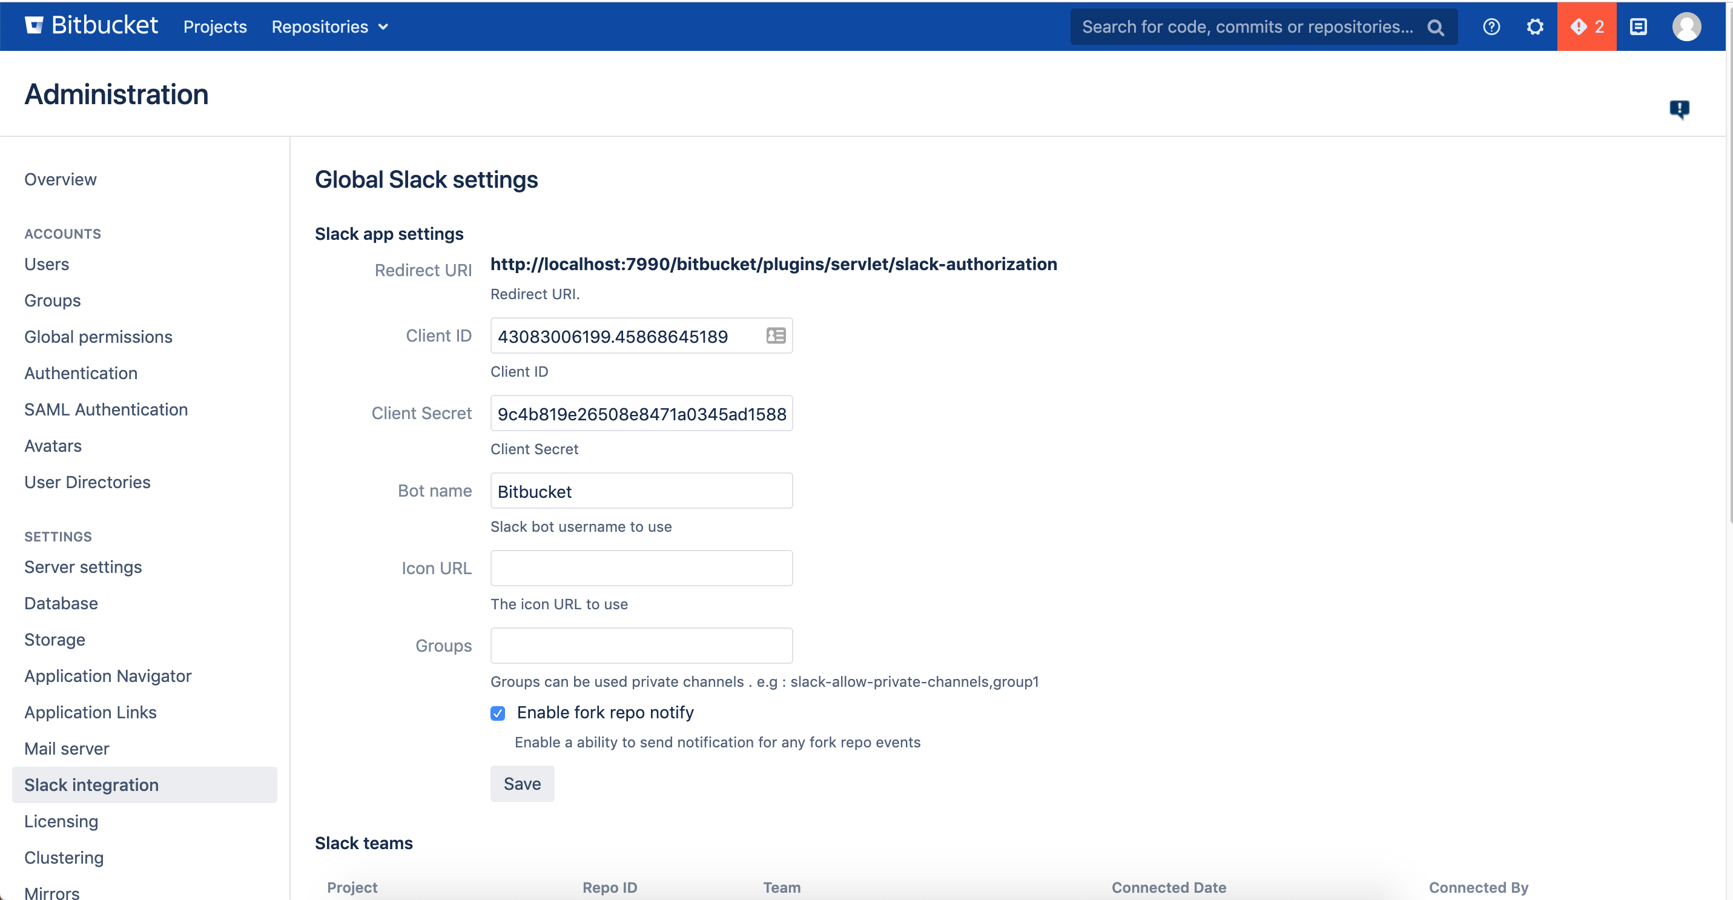Click the fork repo events description text
The image size is (1733, 900).
pos(718,742)
